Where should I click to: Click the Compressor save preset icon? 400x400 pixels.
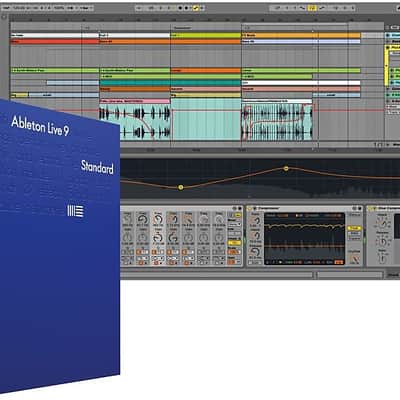click(360, 209)
